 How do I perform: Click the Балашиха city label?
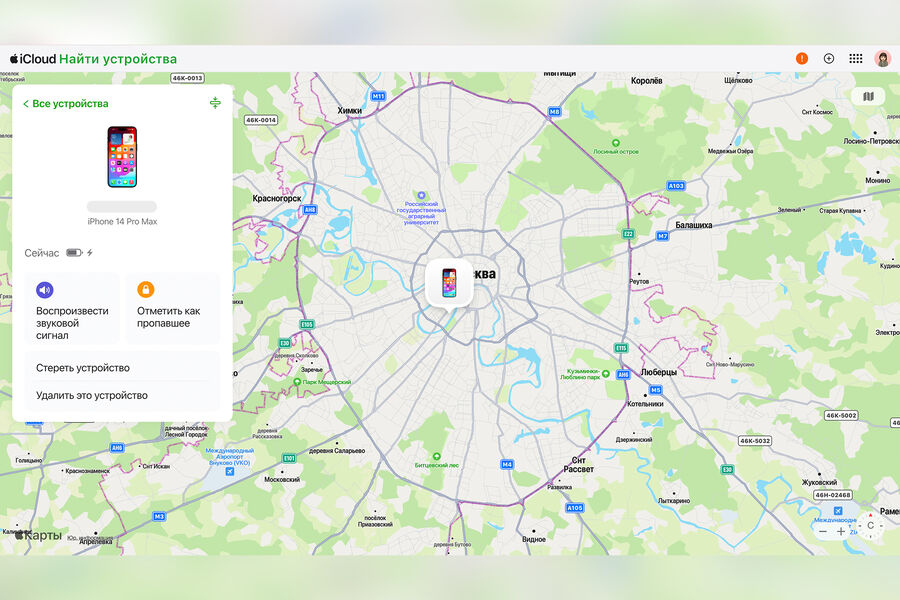point(693,225)
